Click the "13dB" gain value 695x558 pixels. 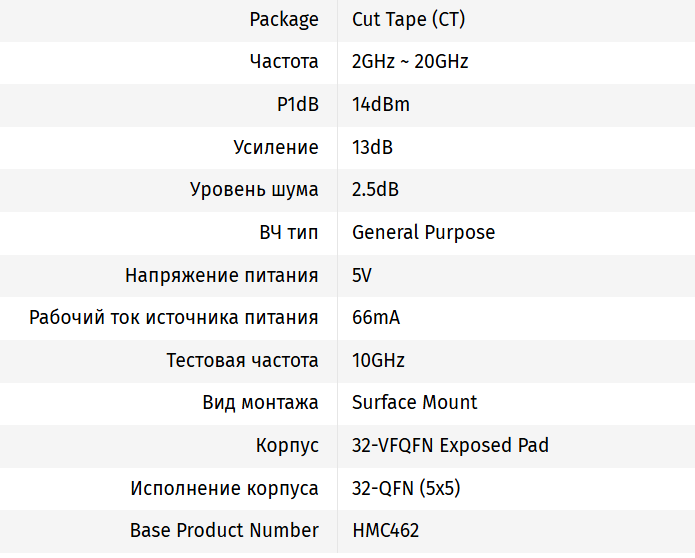372,148
